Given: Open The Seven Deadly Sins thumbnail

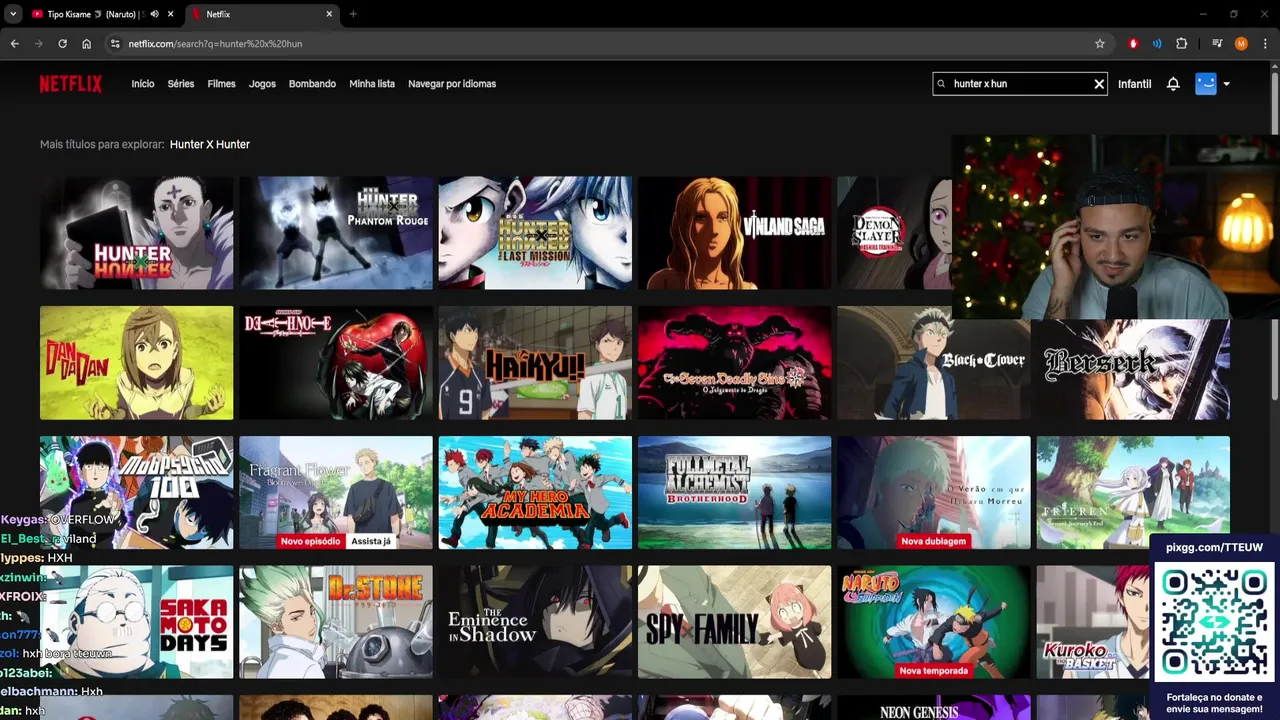Looking at the screenshot, I should pyautogui.click(x=734, y=363).
